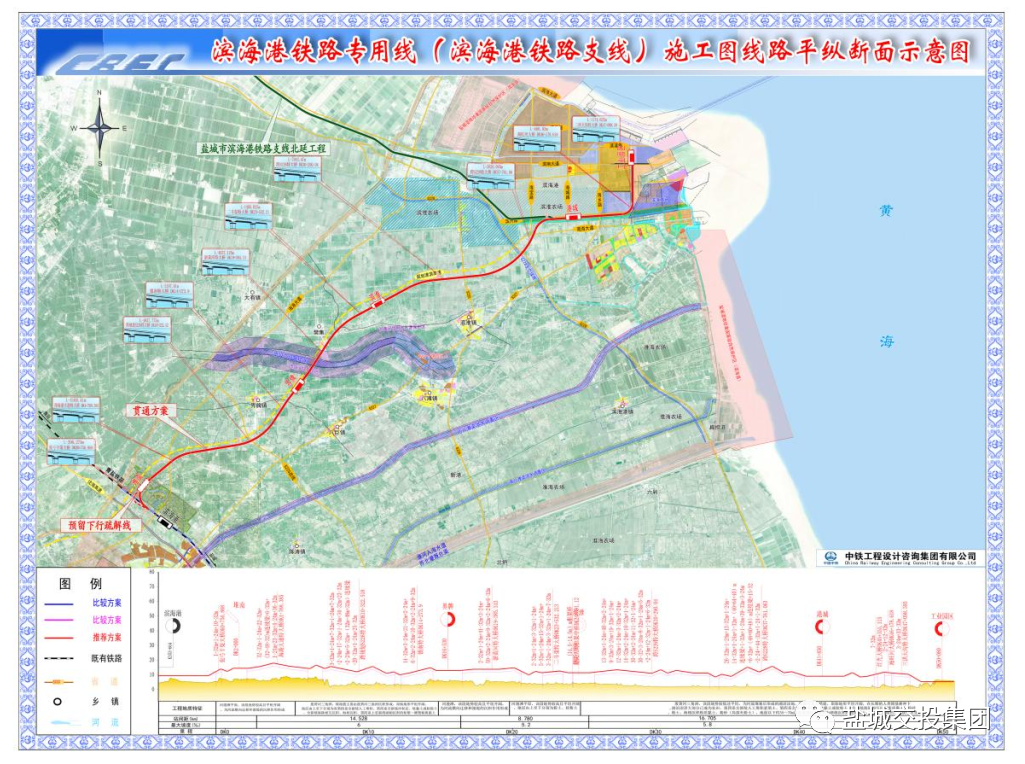Click the 图例 legend heading
The image size is (1025, 764).
pyautogui.click(x=80, y=583)
